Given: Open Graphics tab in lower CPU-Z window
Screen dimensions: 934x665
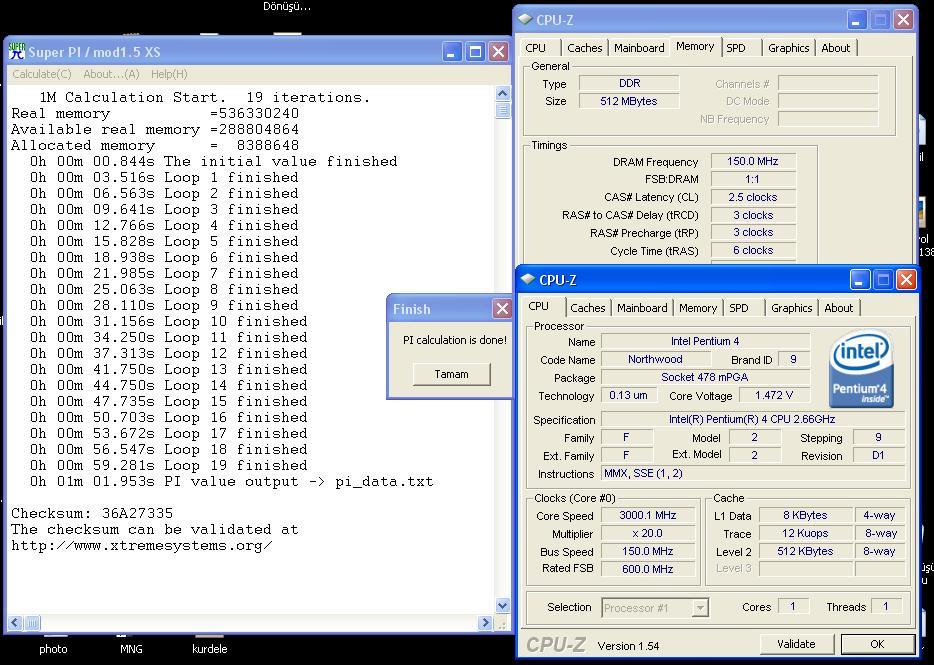Looking at the screenshot, I should pos(792,308).
